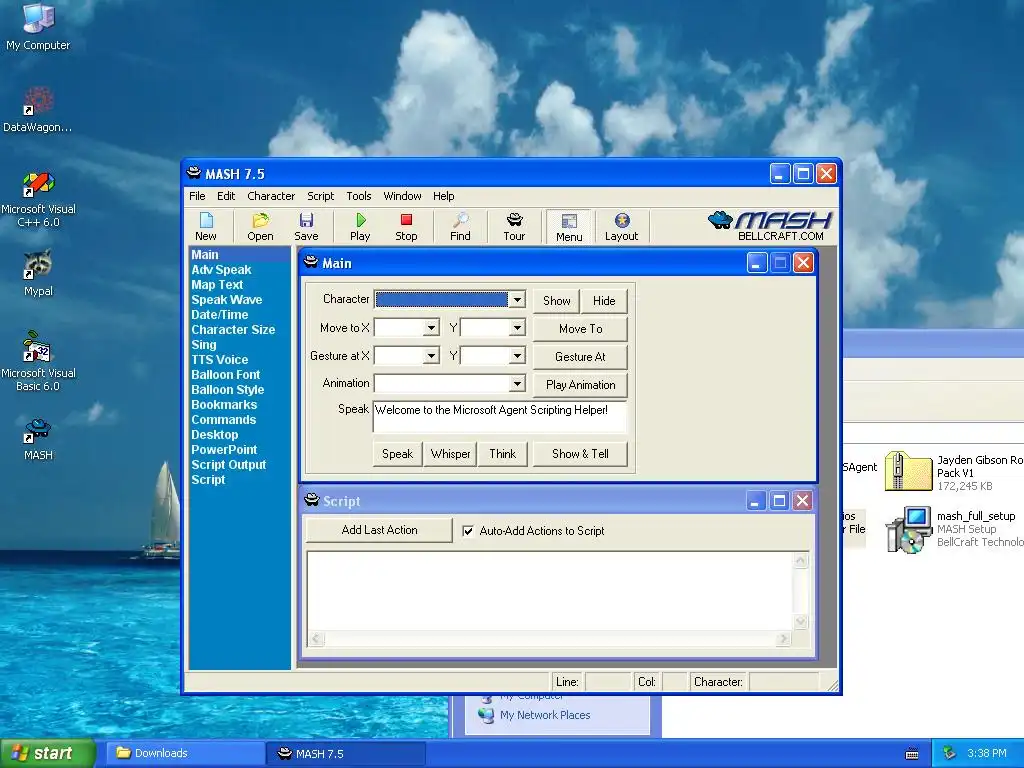
Task: Select Adv Speak in the side panel
Action: (221, 270)
